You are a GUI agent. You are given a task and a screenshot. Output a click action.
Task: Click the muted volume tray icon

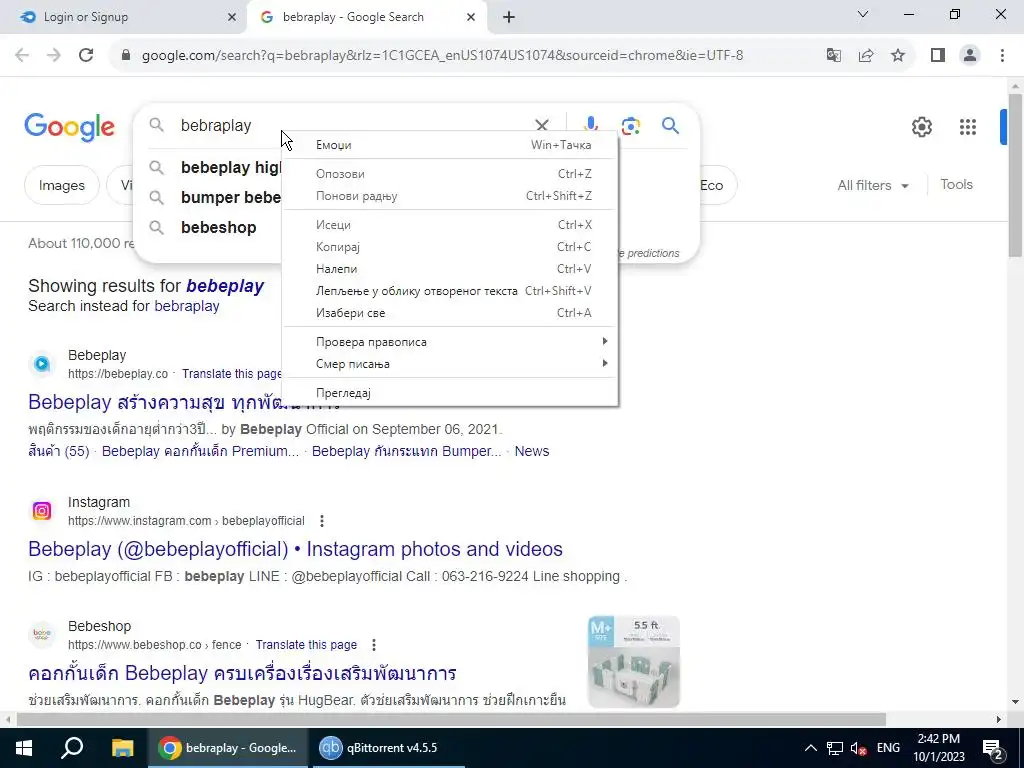859,748
